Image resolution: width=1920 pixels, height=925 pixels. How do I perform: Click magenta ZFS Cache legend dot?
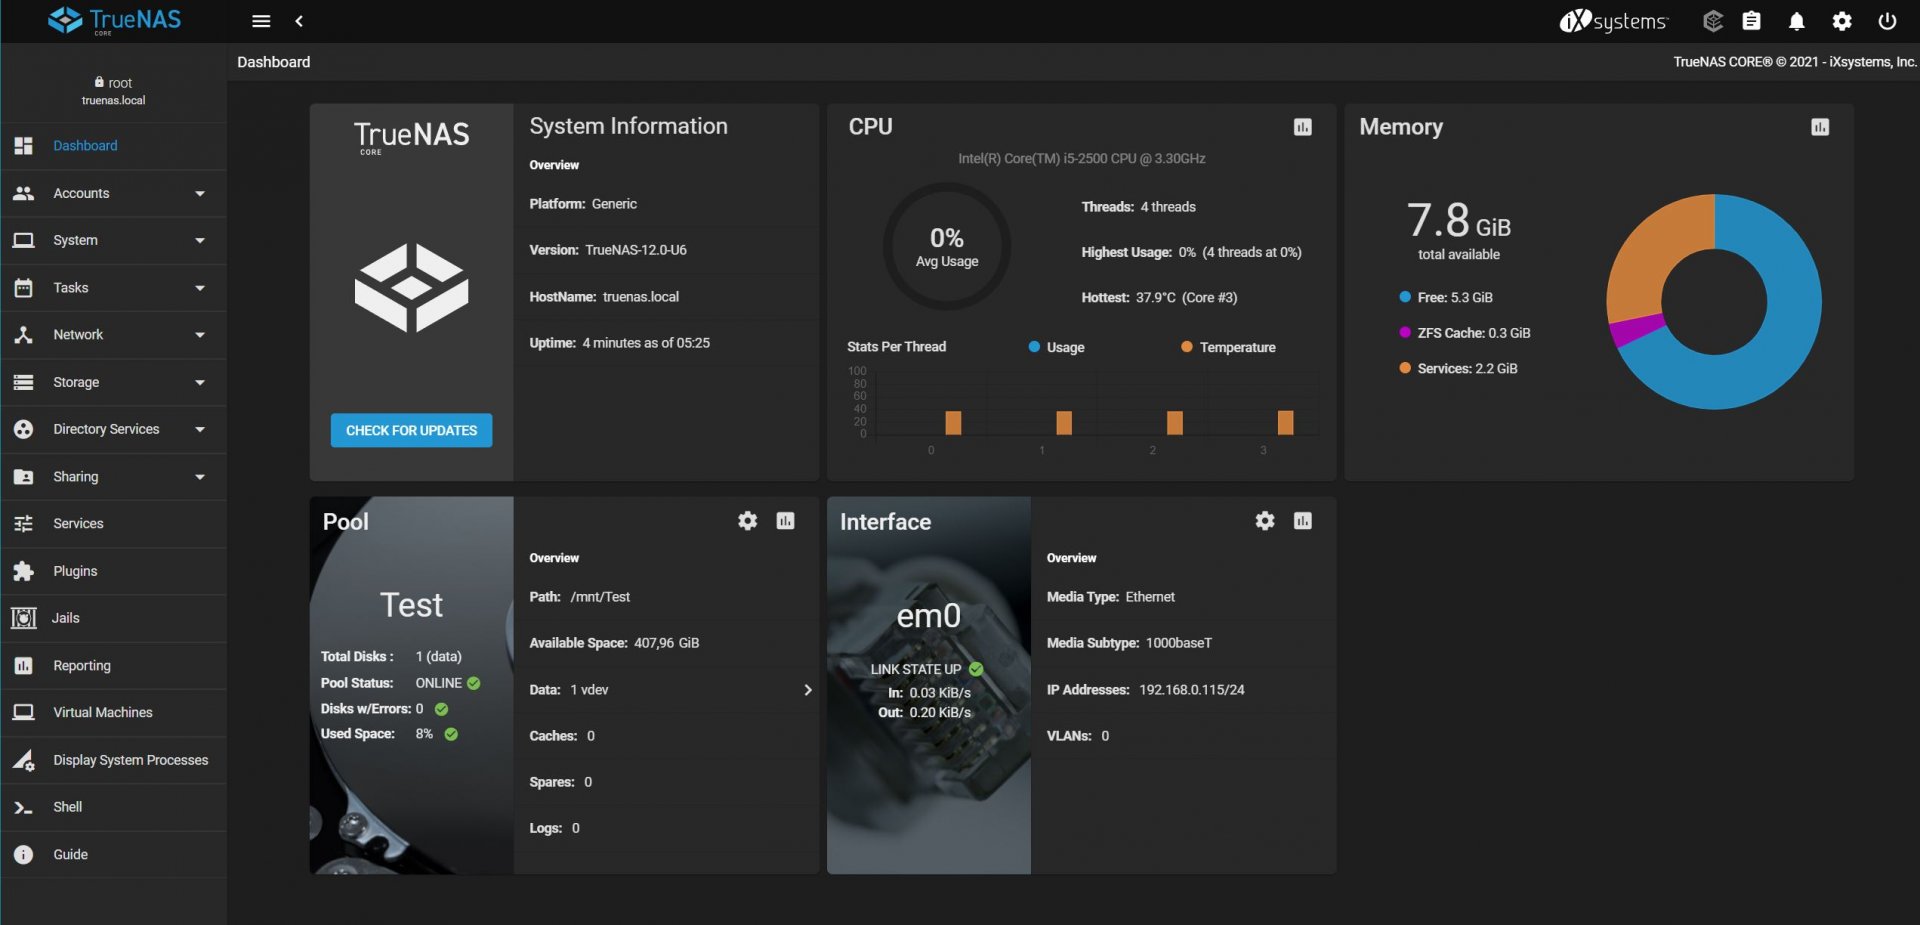pyautogui.click(x=1405, y=332)
